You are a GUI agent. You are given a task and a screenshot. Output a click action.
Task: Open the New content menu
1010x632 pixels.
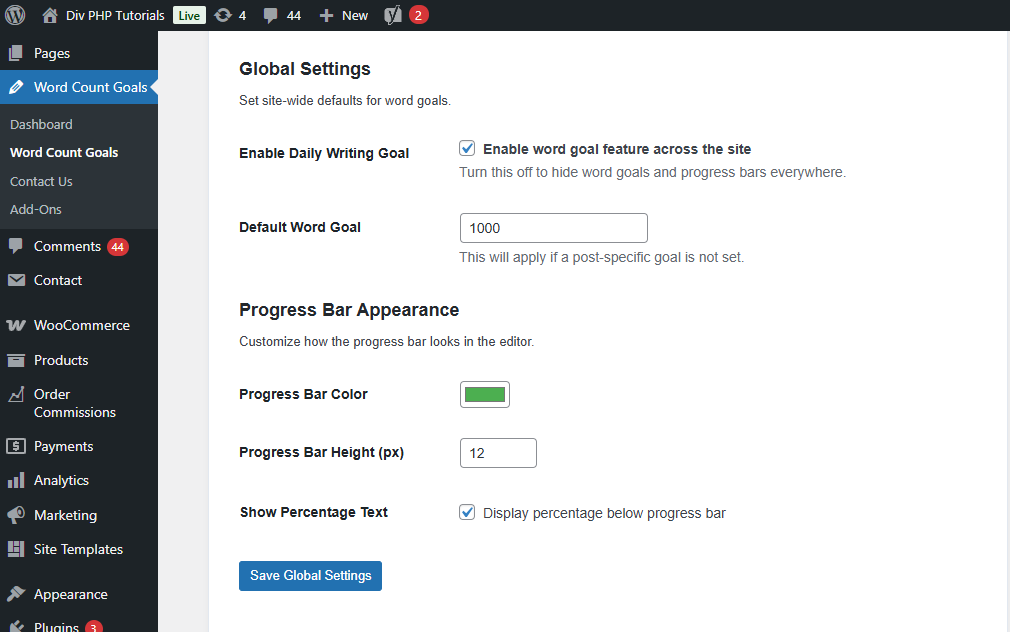(343, 15)
